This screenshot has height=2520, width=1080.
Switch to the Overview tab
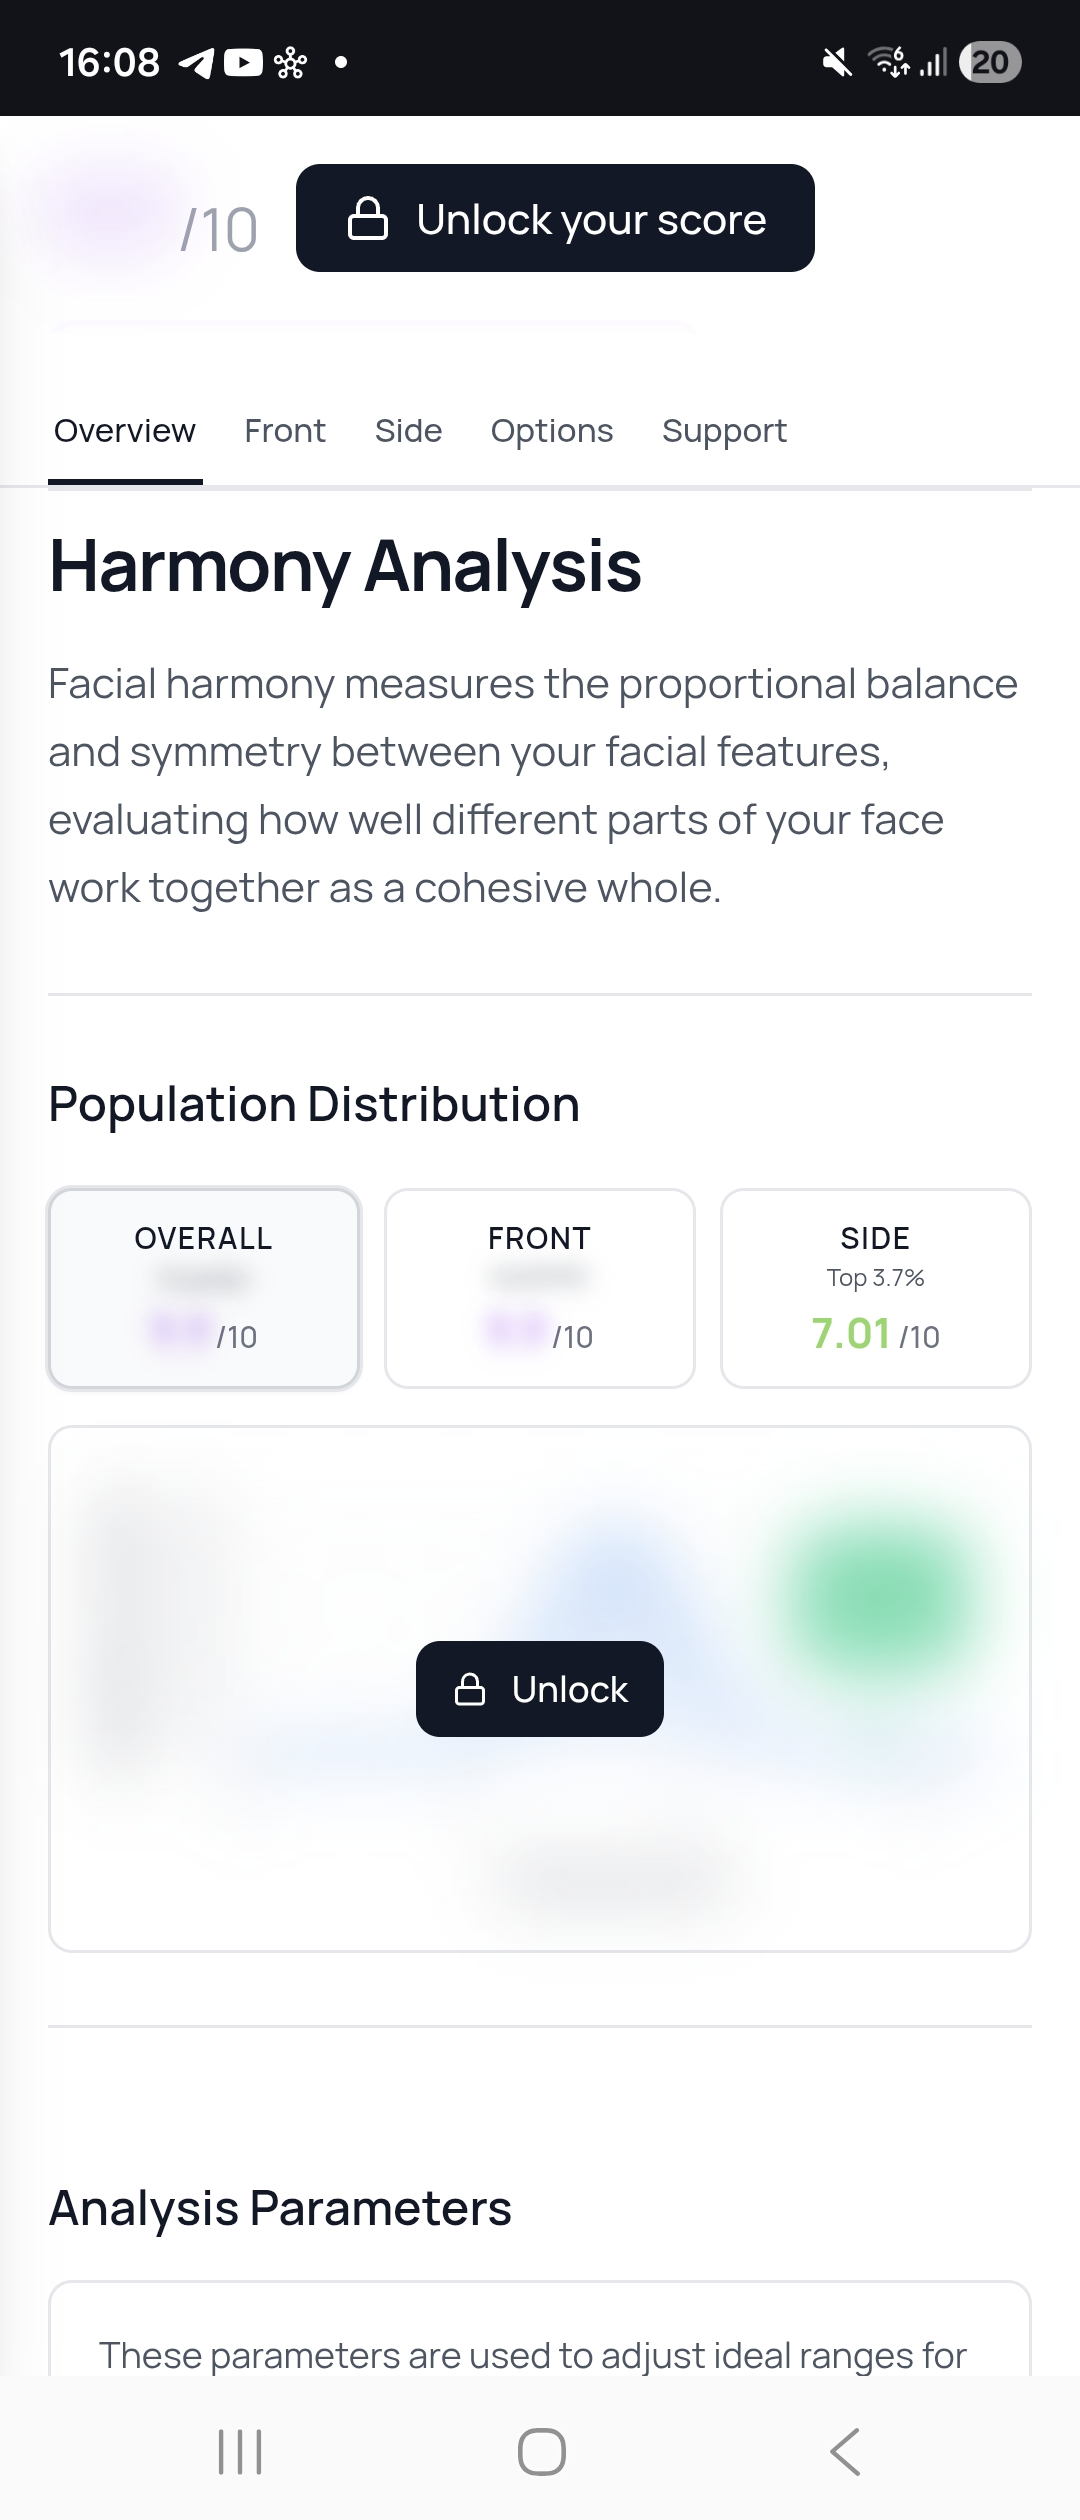click(x=125, y=431)
